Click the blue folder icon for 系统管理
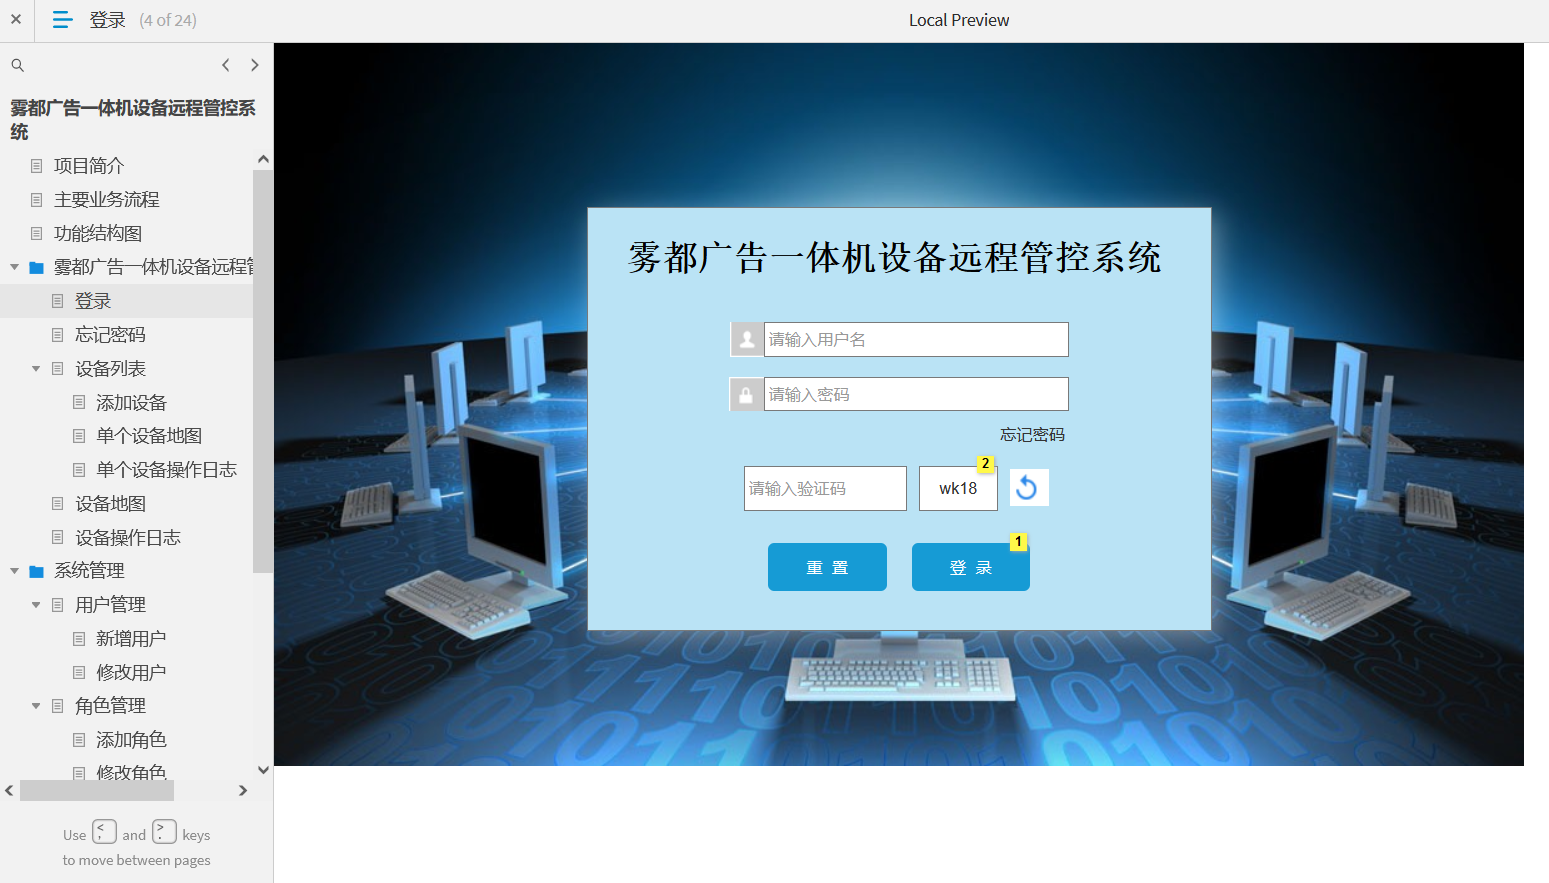The width and height of the screenshot is (1549, 883). point(37,571)
